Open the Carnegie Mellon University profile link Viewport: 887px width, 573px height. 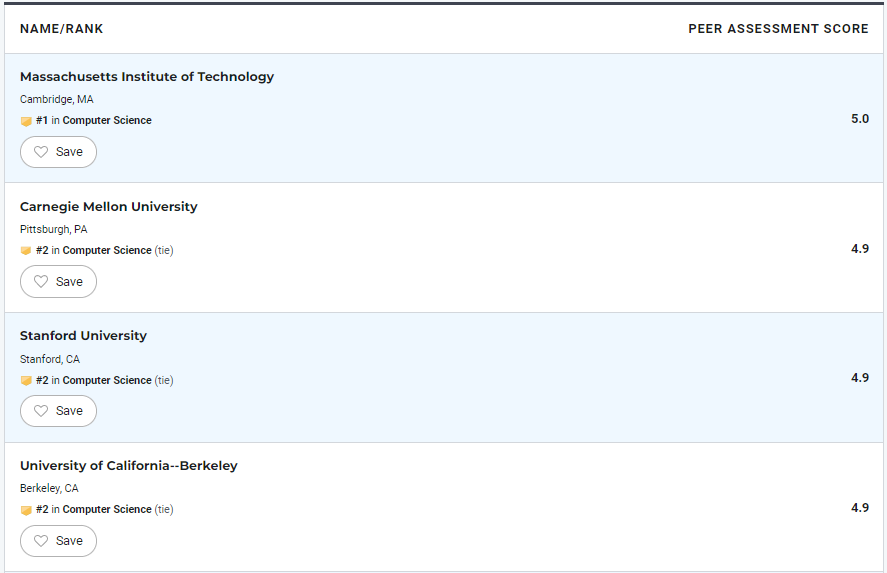(x=109, y=206)
